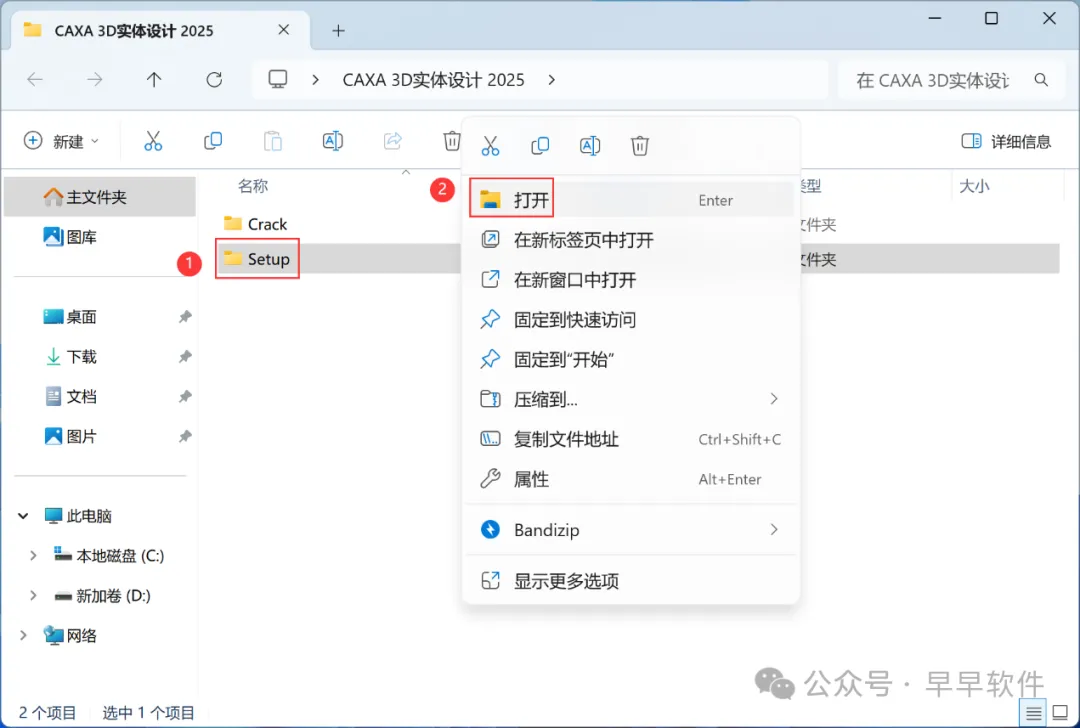Navigate up one folder level

tap(154, 80)
